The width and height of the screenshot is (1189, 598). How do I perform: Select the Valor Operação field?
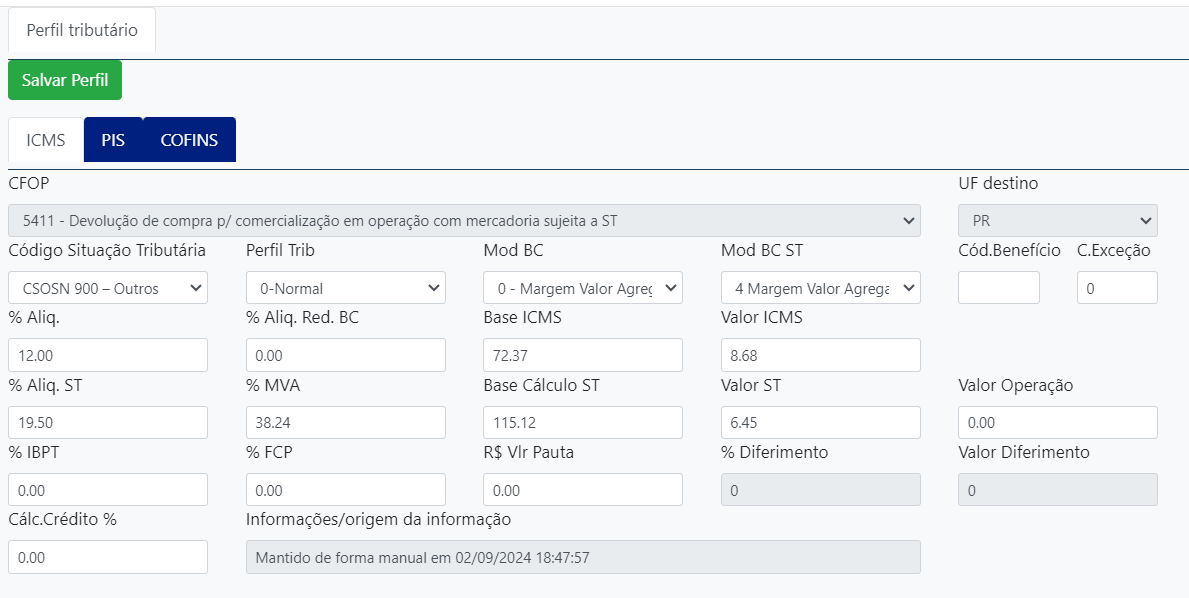[x=1057, y=423]
